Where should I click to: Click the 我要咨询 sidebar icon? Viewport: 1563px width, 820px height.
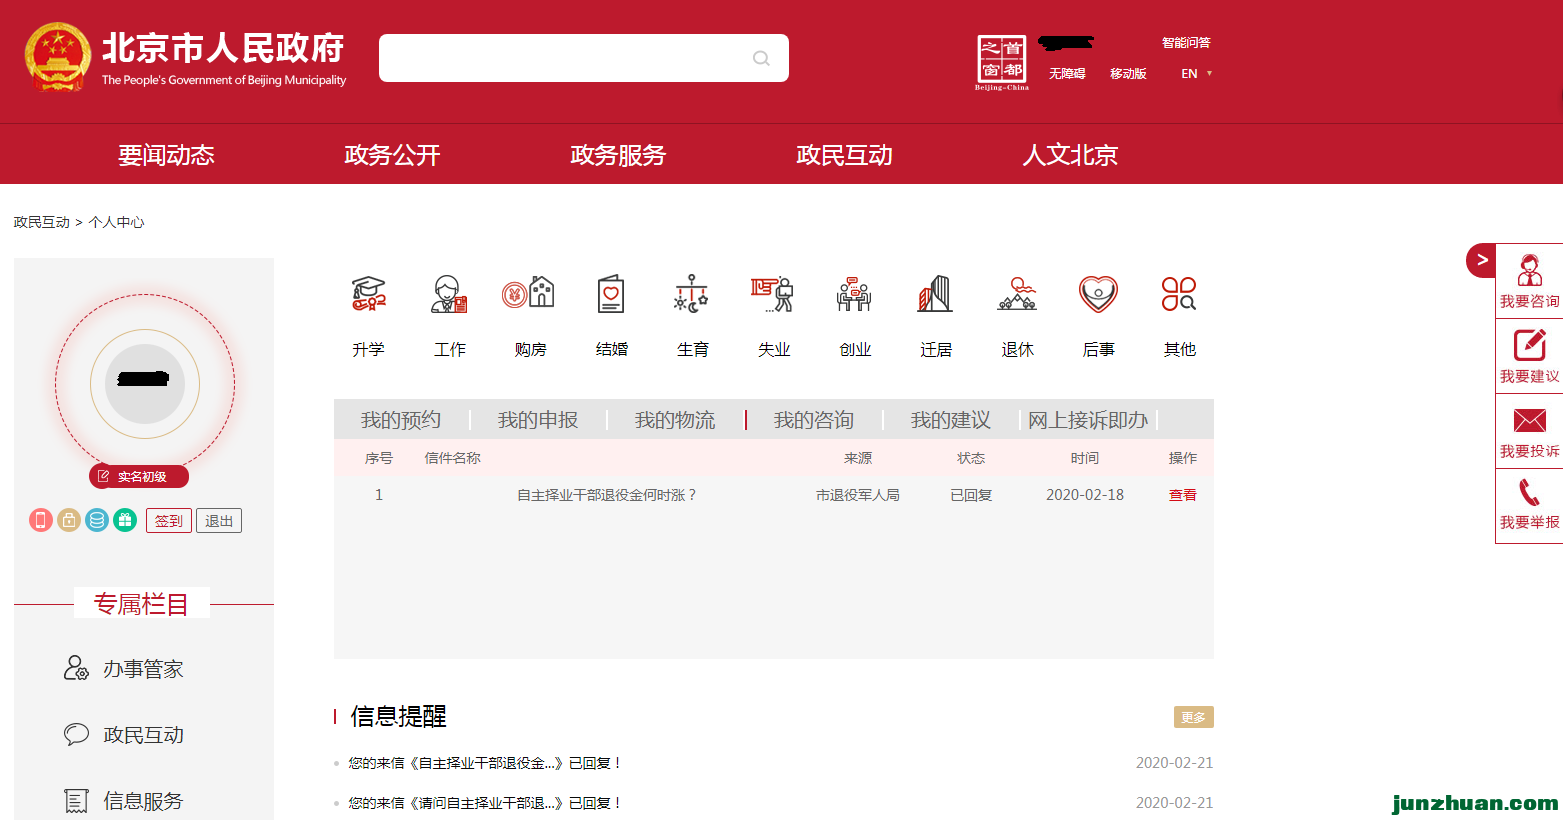click(x=1529, y=271)
